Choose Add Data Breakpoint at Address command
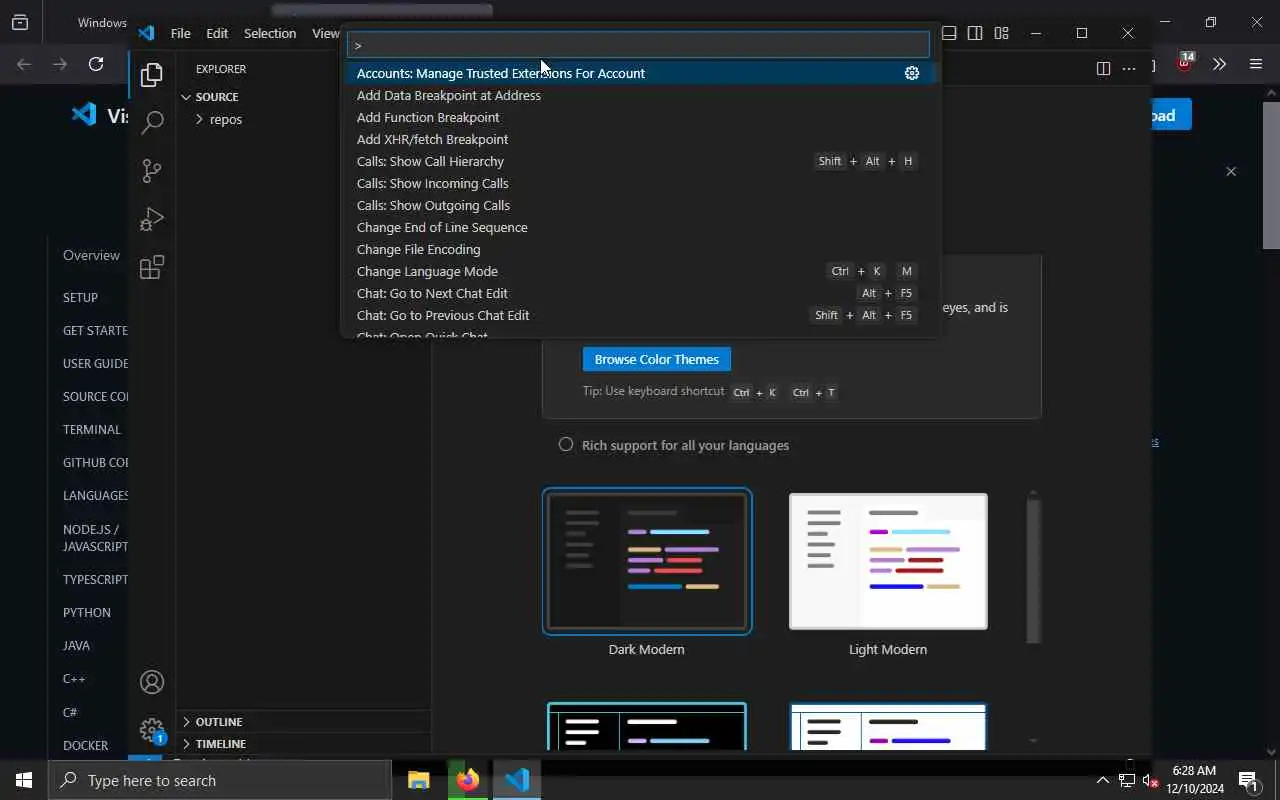 639,95
